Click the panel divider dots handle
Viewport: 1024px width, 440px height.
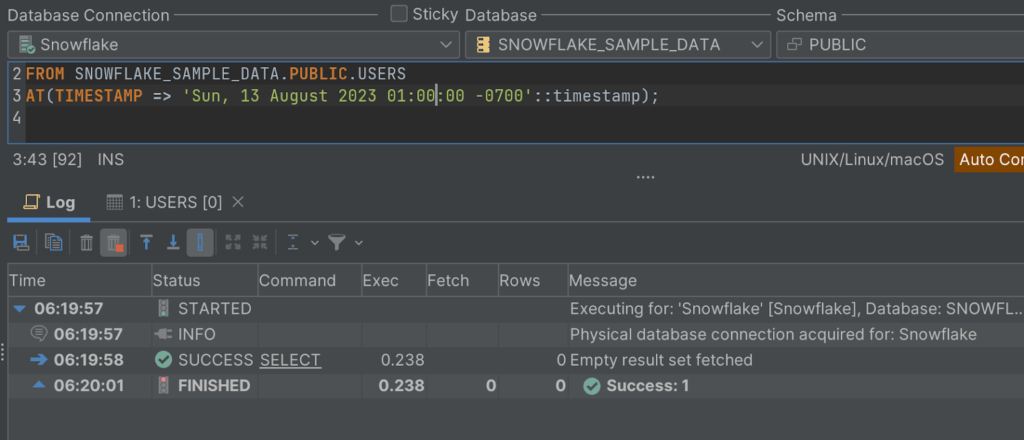click(645, 177)
